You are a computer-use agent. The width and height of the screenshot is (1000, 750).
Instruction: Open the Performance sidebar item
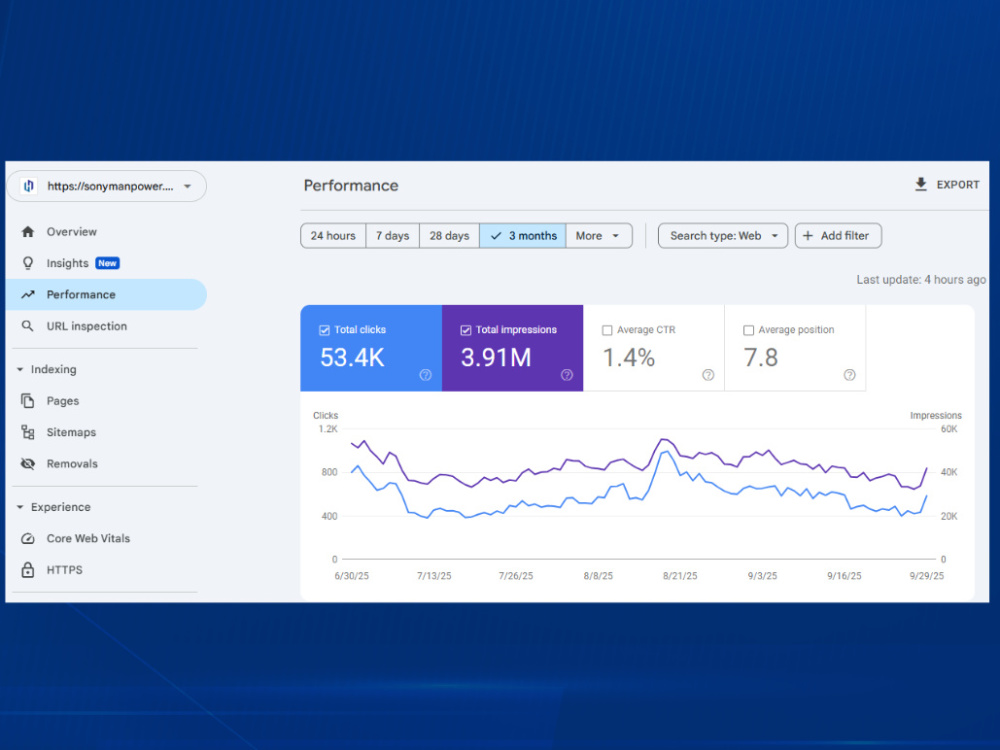coord(106,295)
